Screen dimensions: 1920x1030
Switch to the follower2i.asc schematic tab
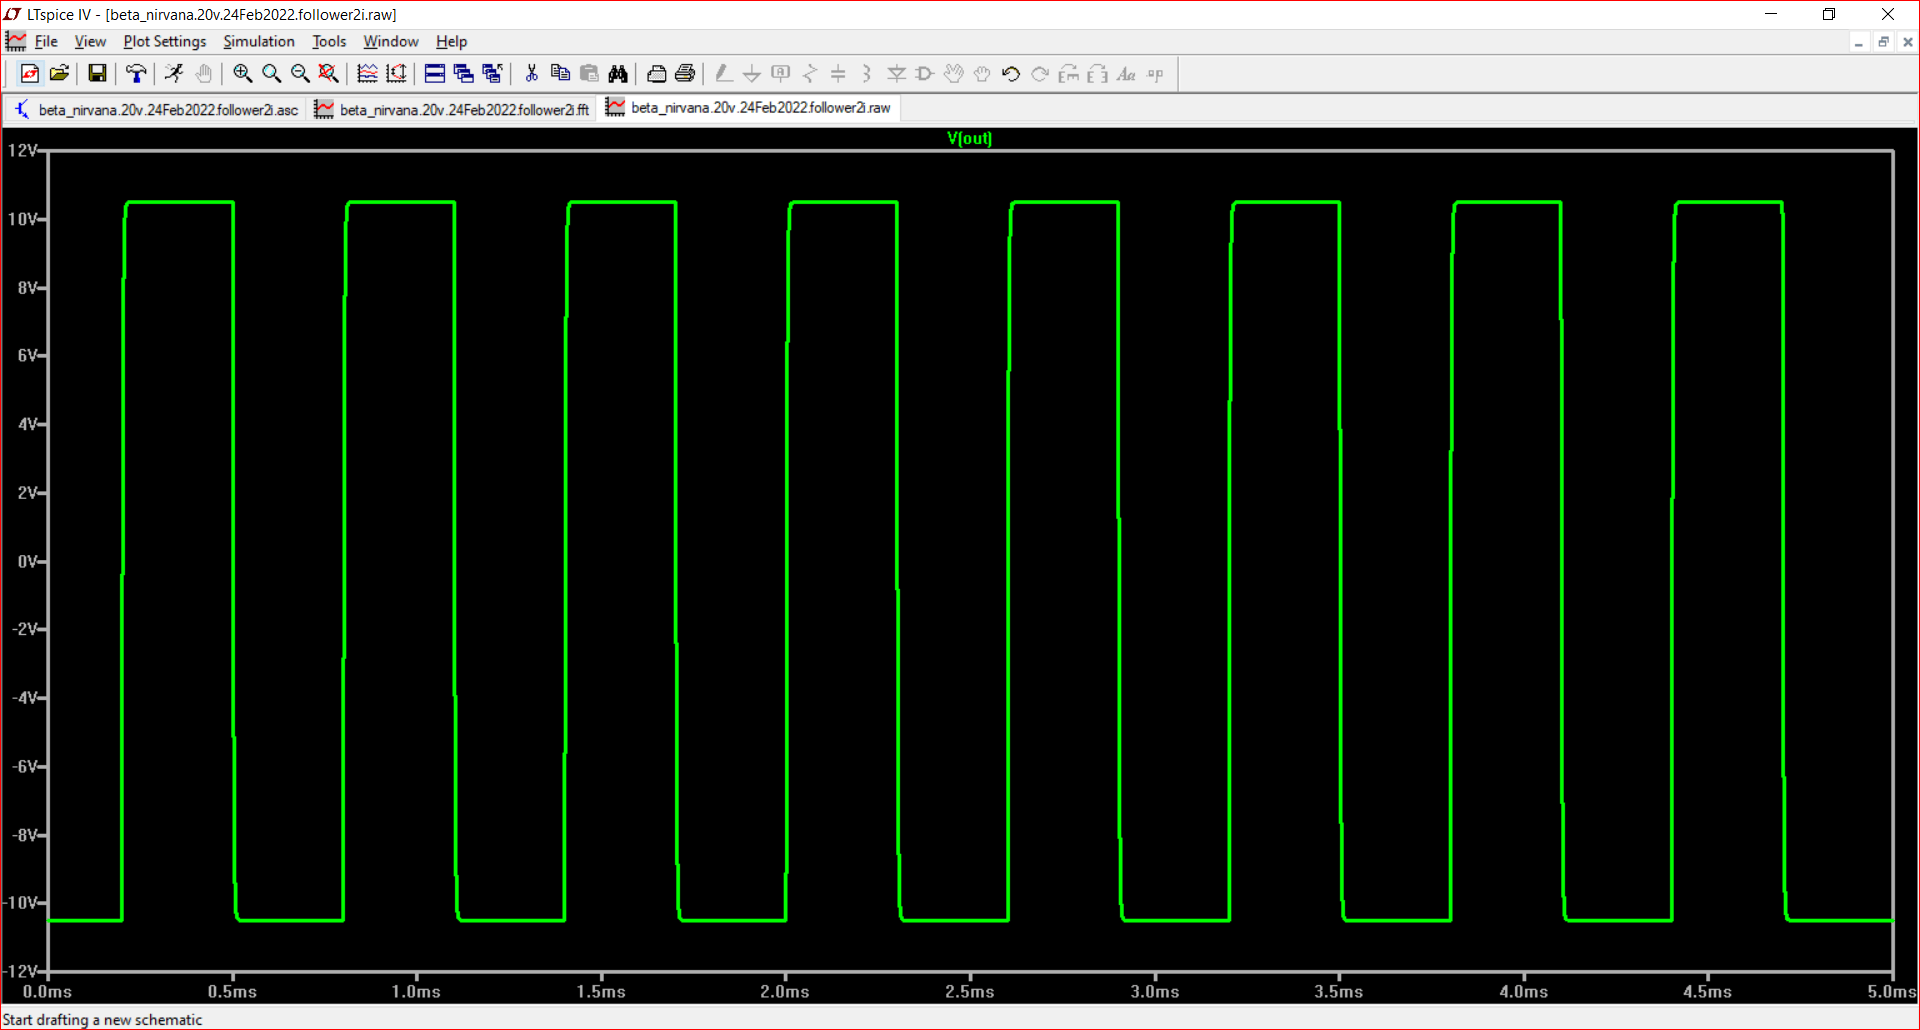coord(156,109)
